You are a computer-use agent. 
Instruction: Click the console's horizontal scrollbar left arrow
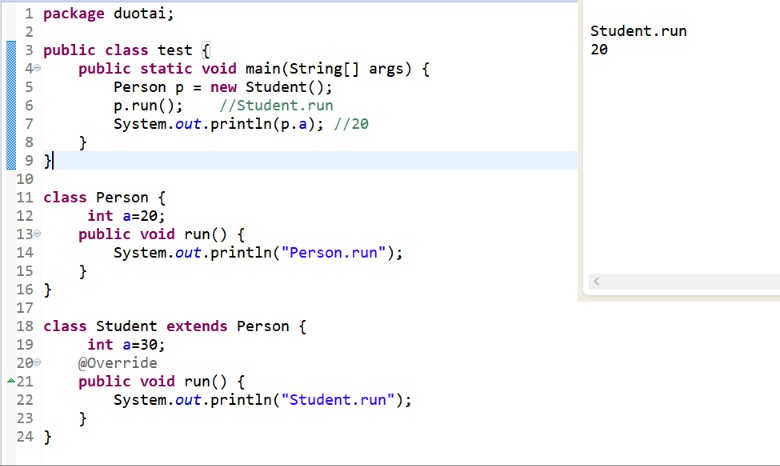[596, 281]
